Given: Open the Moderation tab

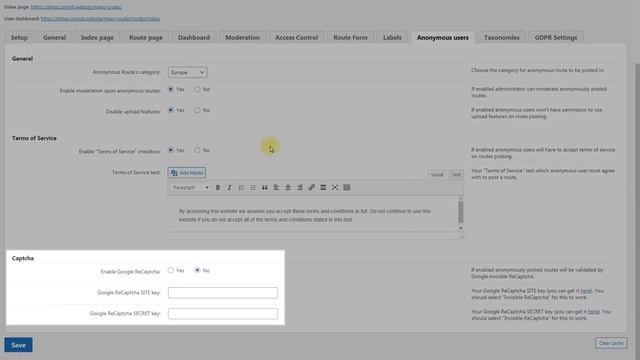Looking at the screenshot, I should click(242, 37).
